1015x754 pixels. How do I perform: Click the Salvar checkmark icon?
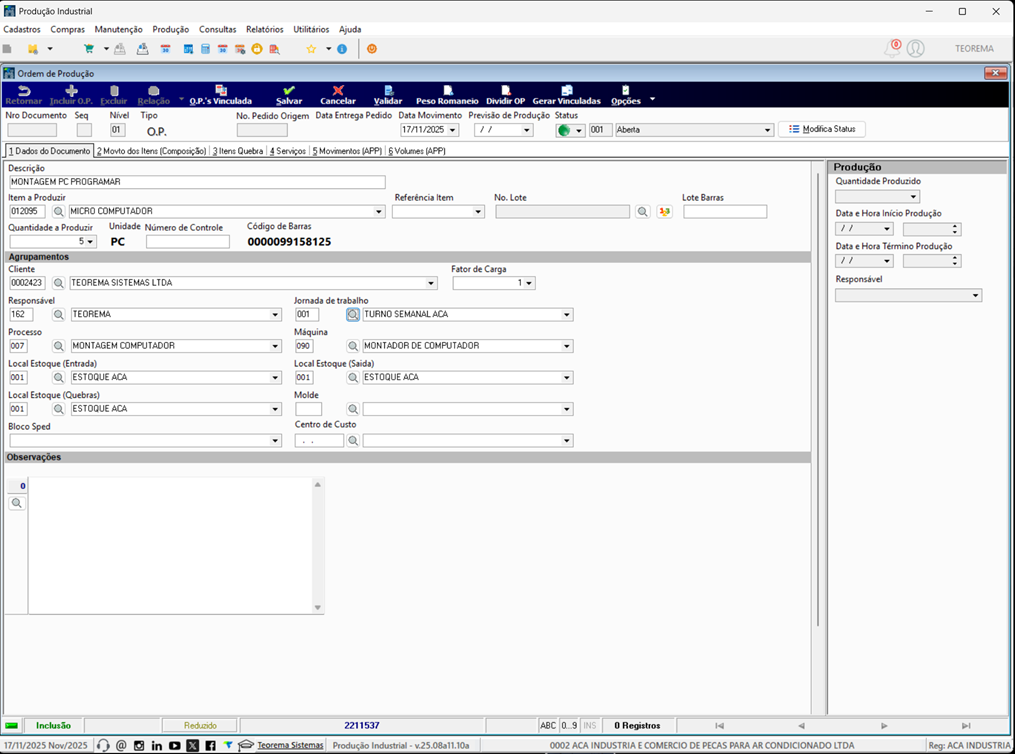coord(289,91)
